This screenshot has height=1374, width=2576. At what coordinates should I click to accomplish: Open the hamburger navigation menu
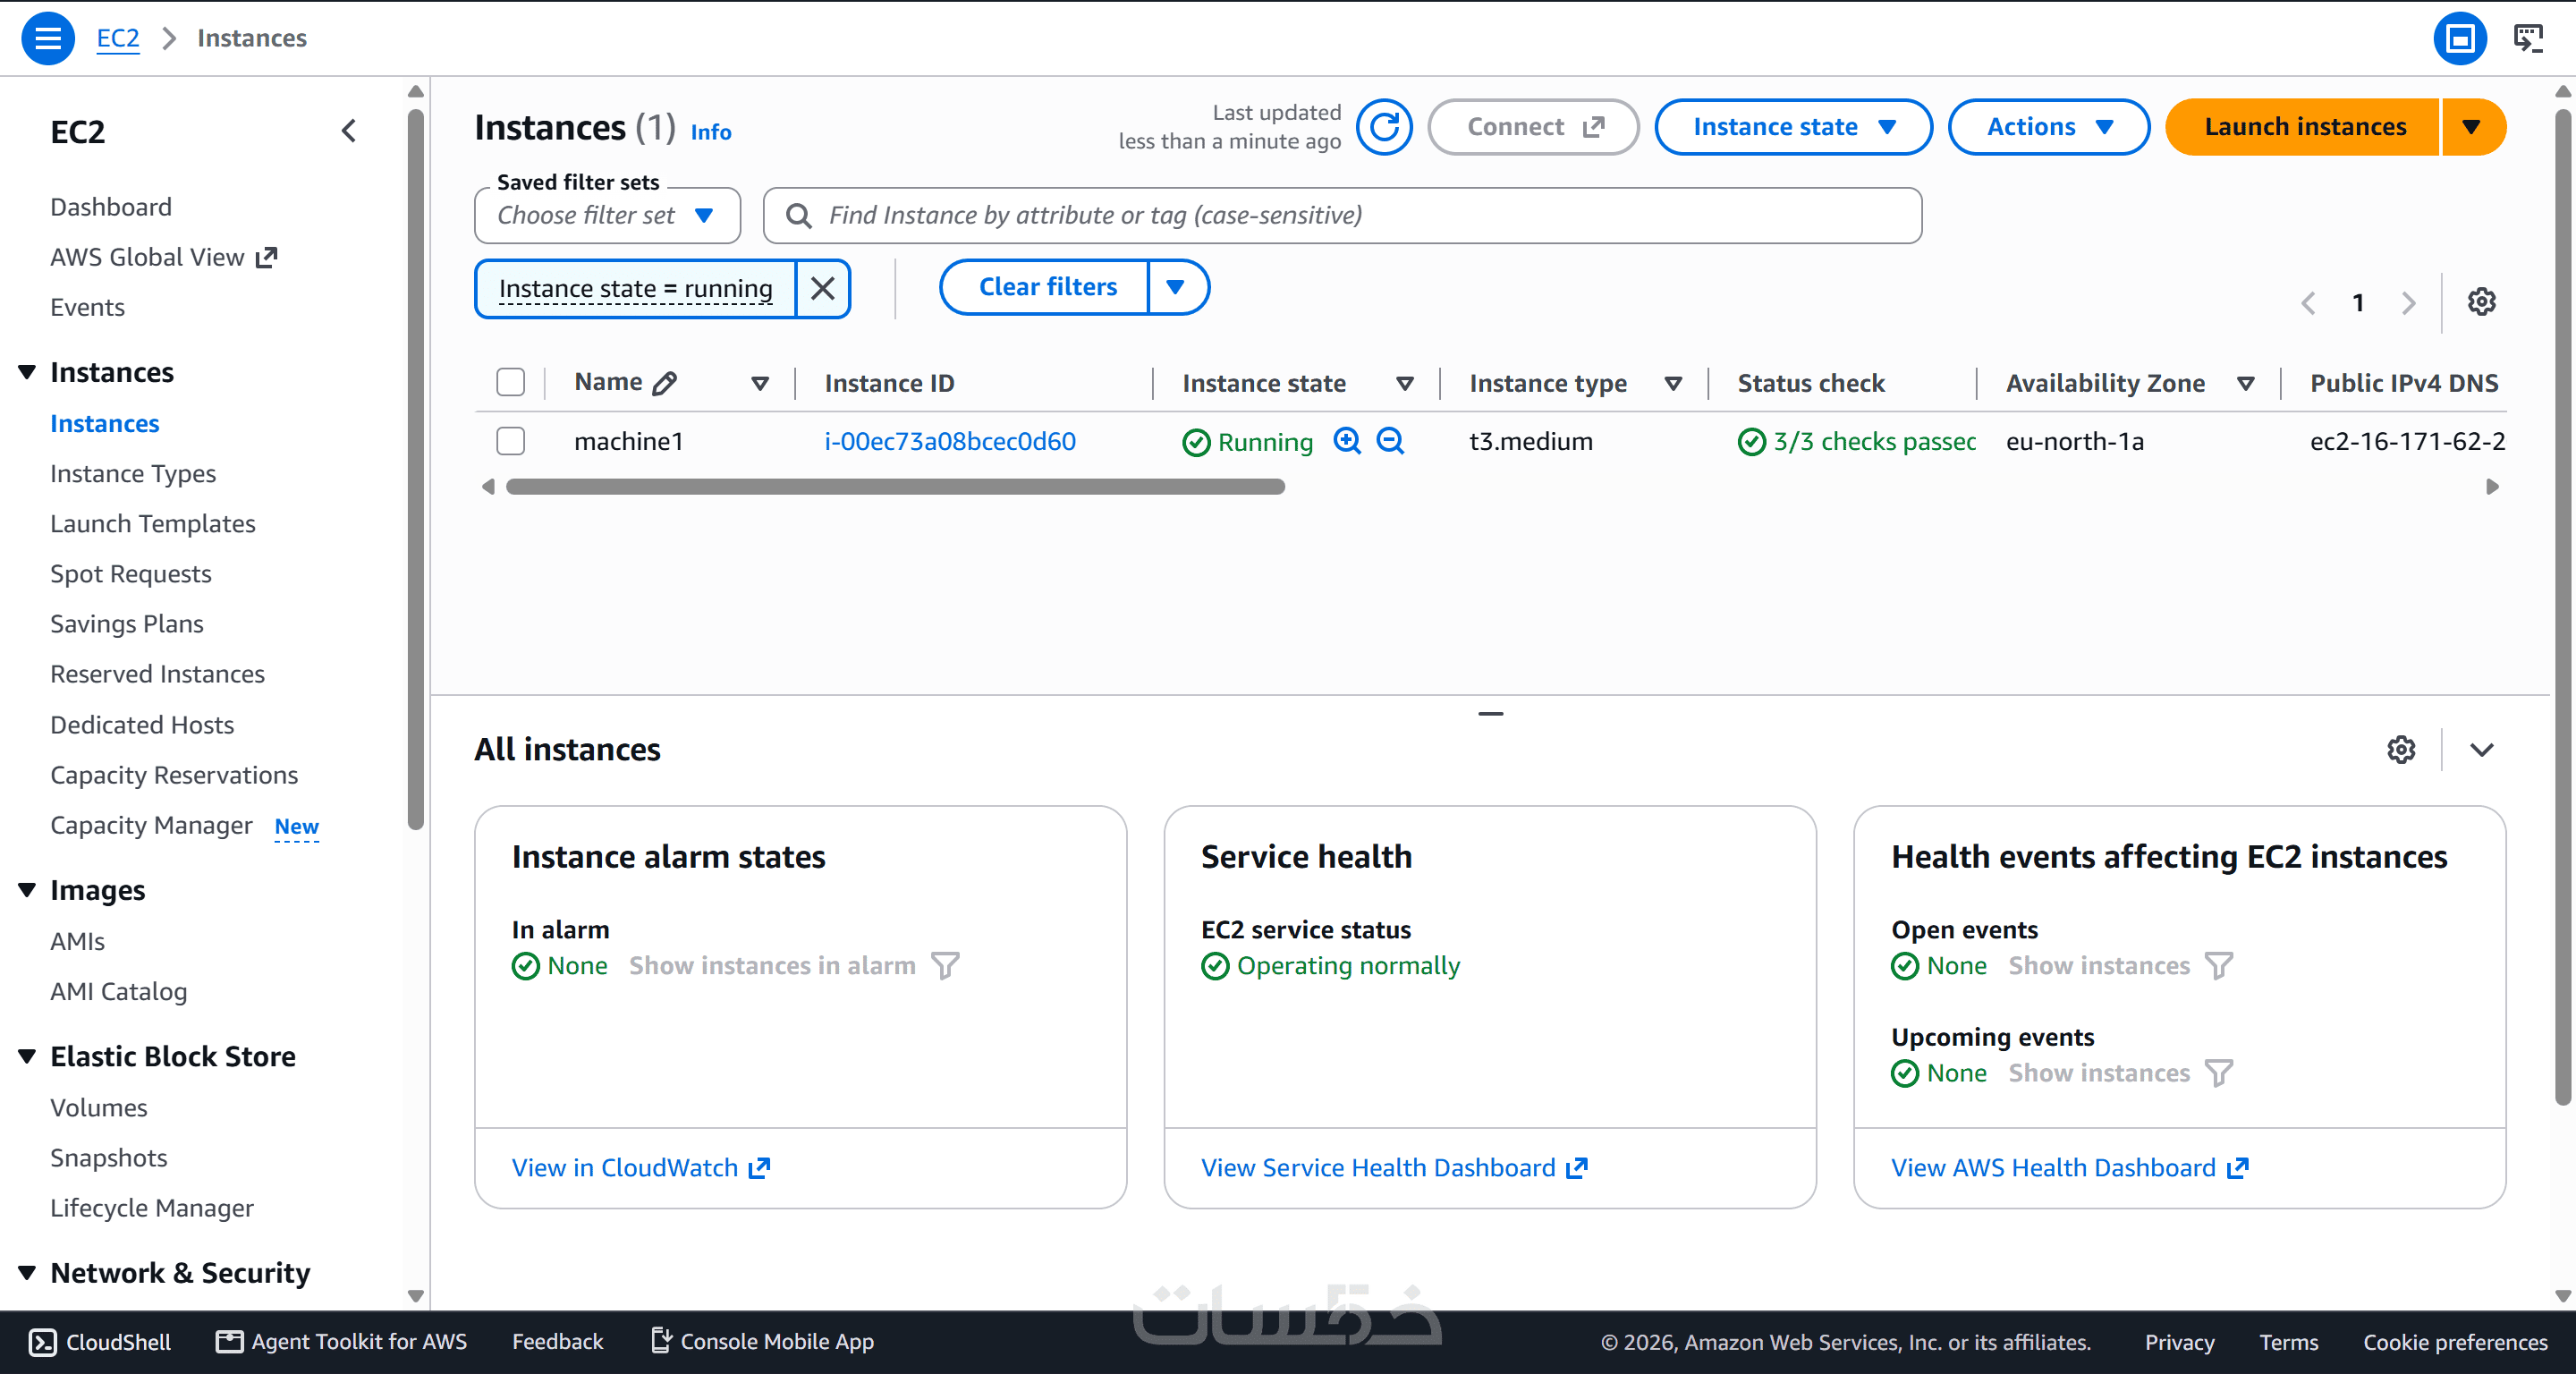tap(48, 38)
